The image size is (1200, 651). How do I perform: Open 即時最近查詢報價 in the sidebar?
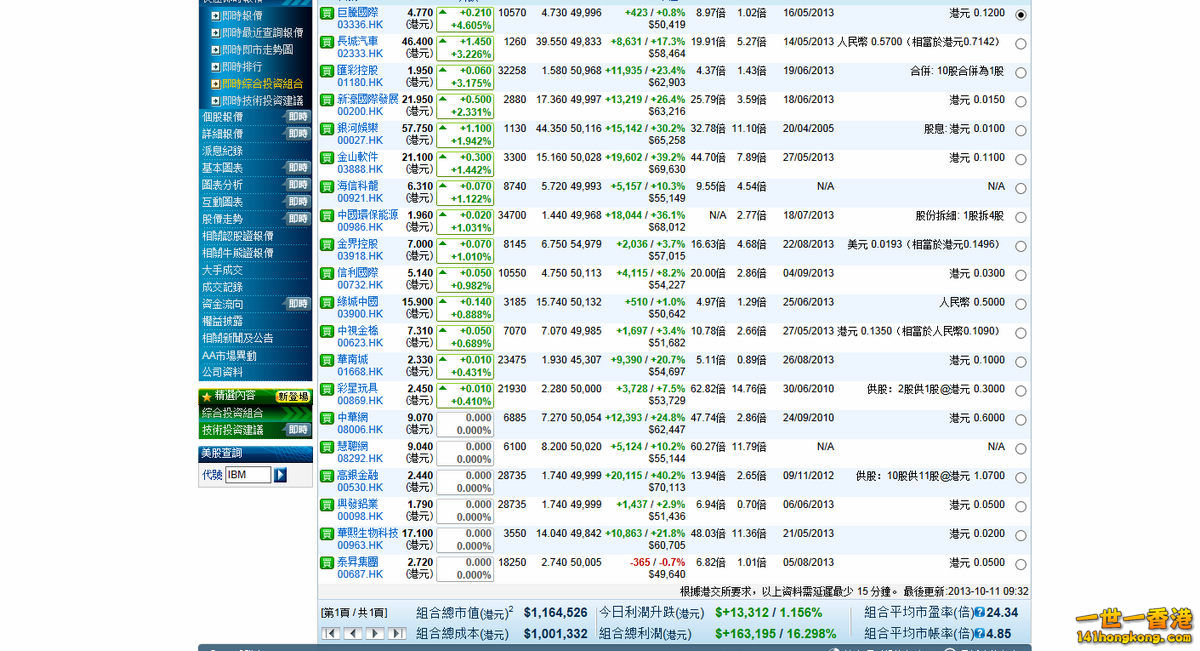click(x=262, y=33)
